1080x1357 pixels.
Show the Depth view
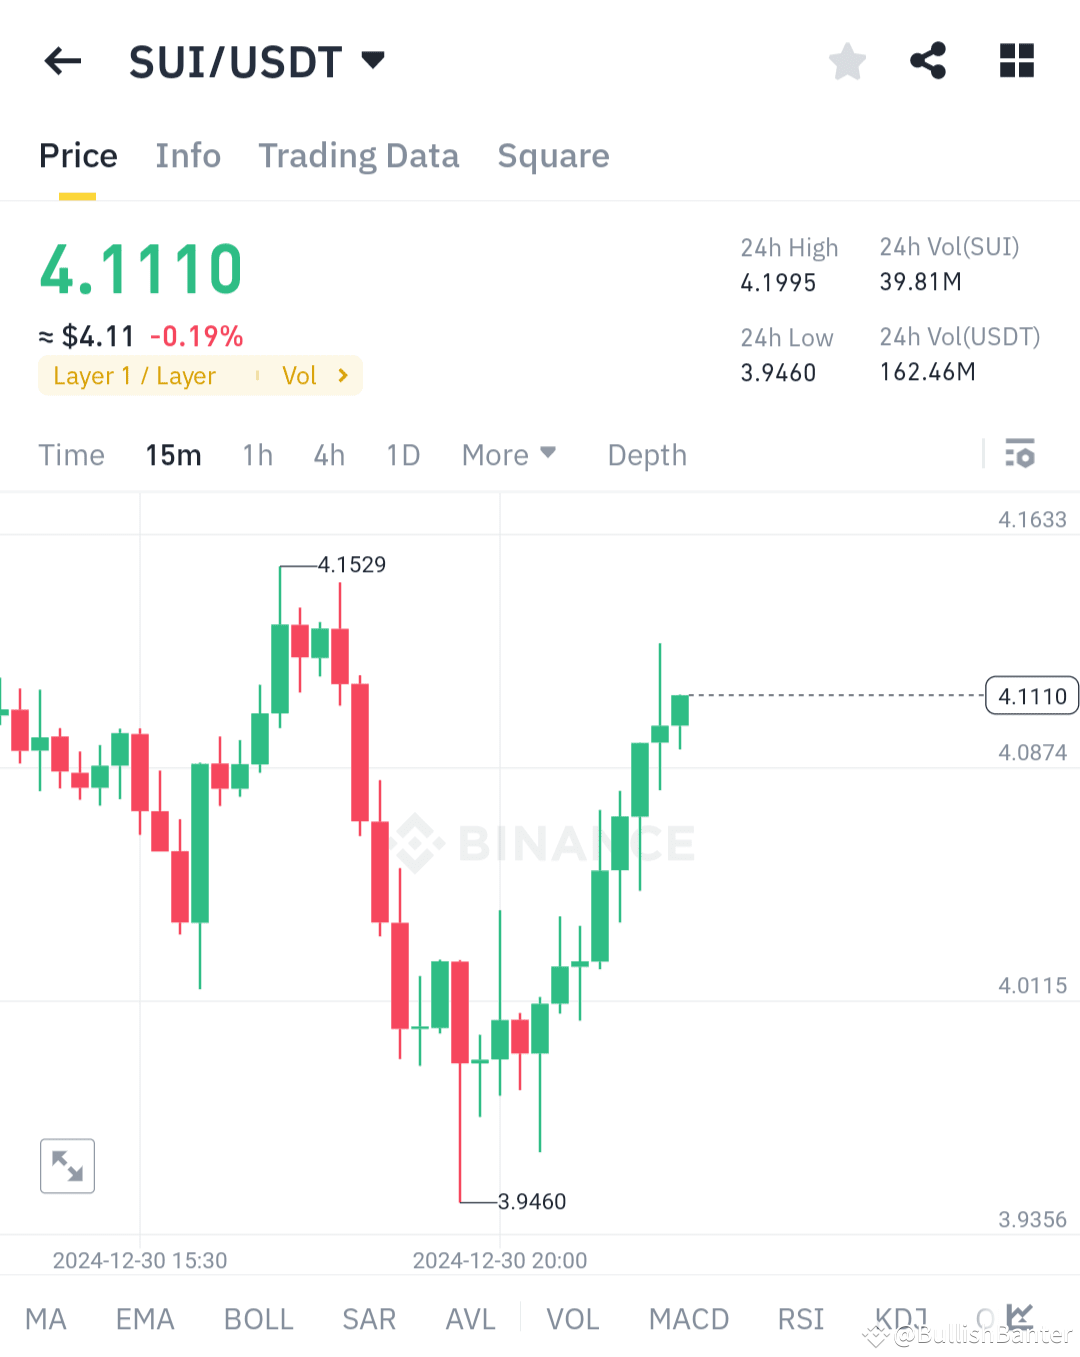647,454
